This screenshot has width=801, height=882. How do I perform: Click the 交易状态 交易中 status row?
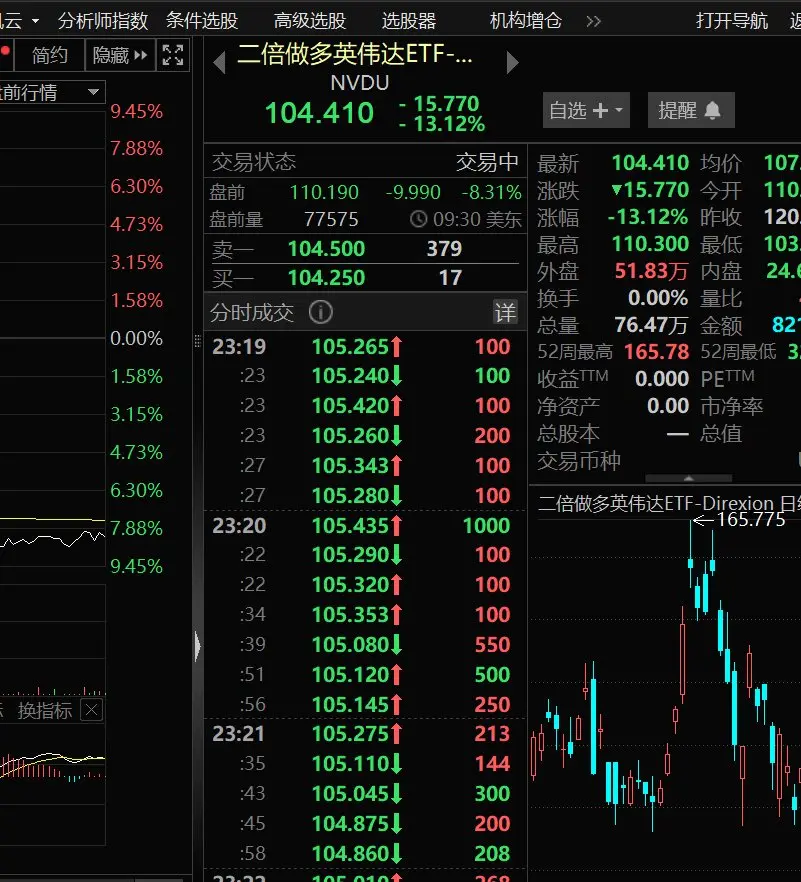[x=365, y=162]
